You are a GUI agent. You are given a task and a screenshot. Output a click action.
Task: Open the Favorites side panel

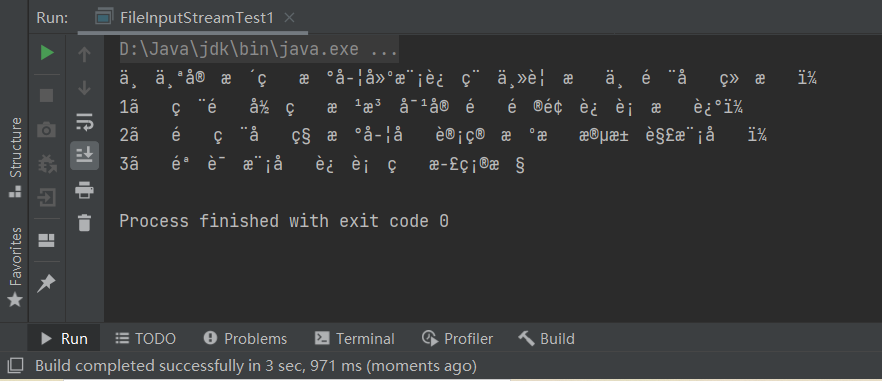(x=15, y=267)
